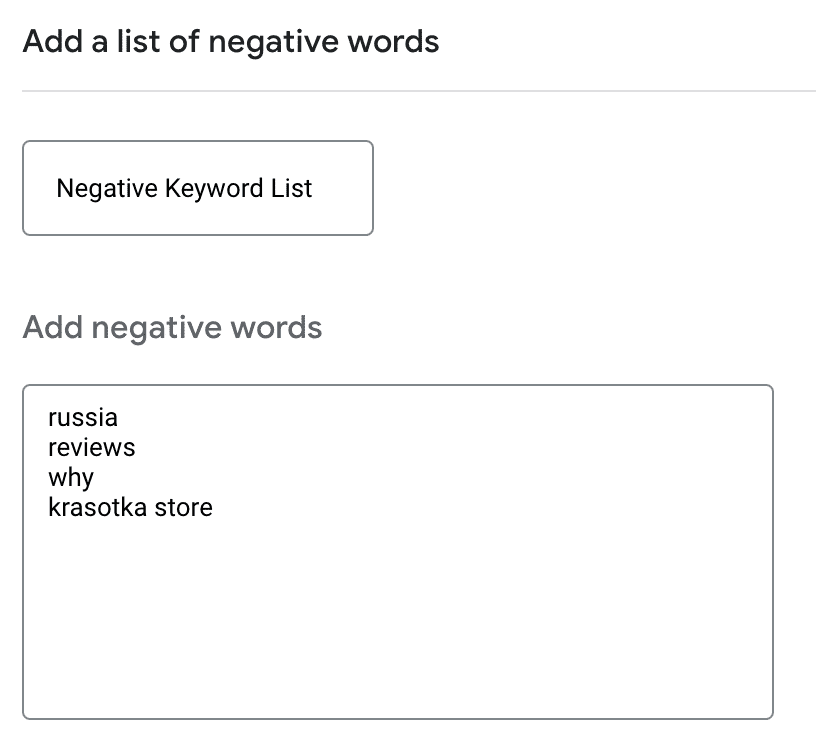Click the heading Add a list of negative words
This screenshot has width=816, height=742.
(230, 42)
